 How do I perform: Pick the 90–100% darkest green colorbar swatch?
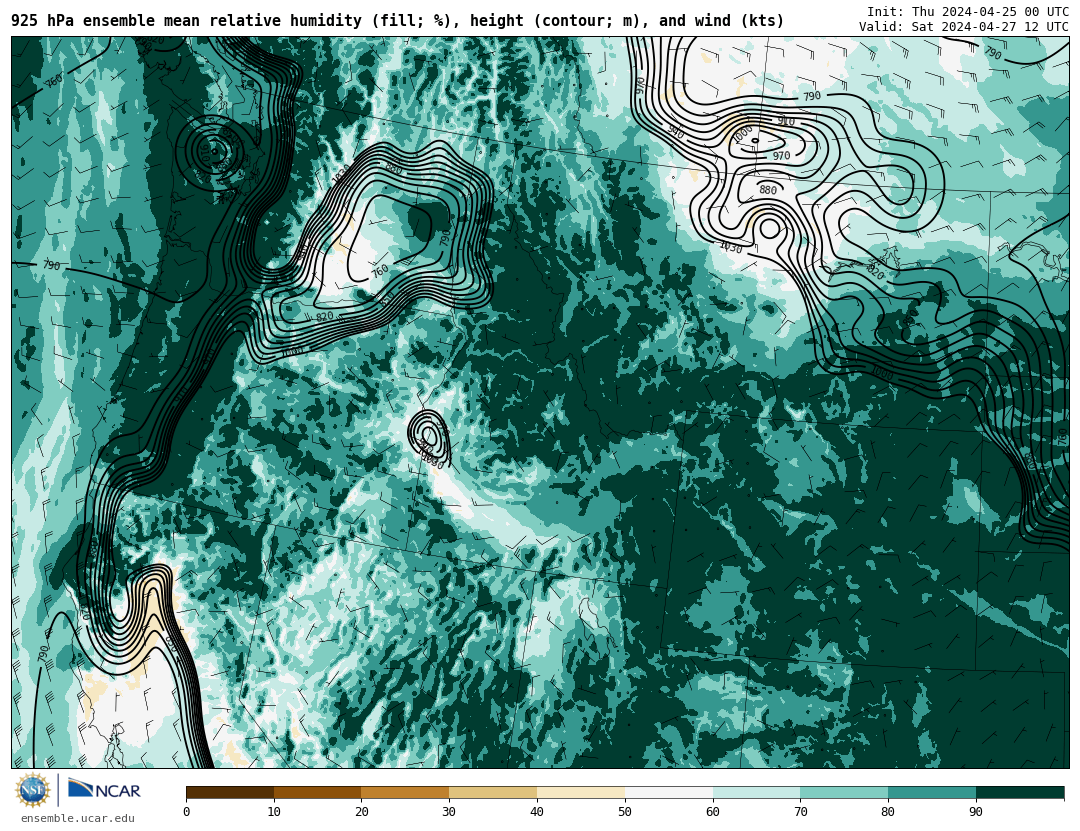[x=1020, y=792]
